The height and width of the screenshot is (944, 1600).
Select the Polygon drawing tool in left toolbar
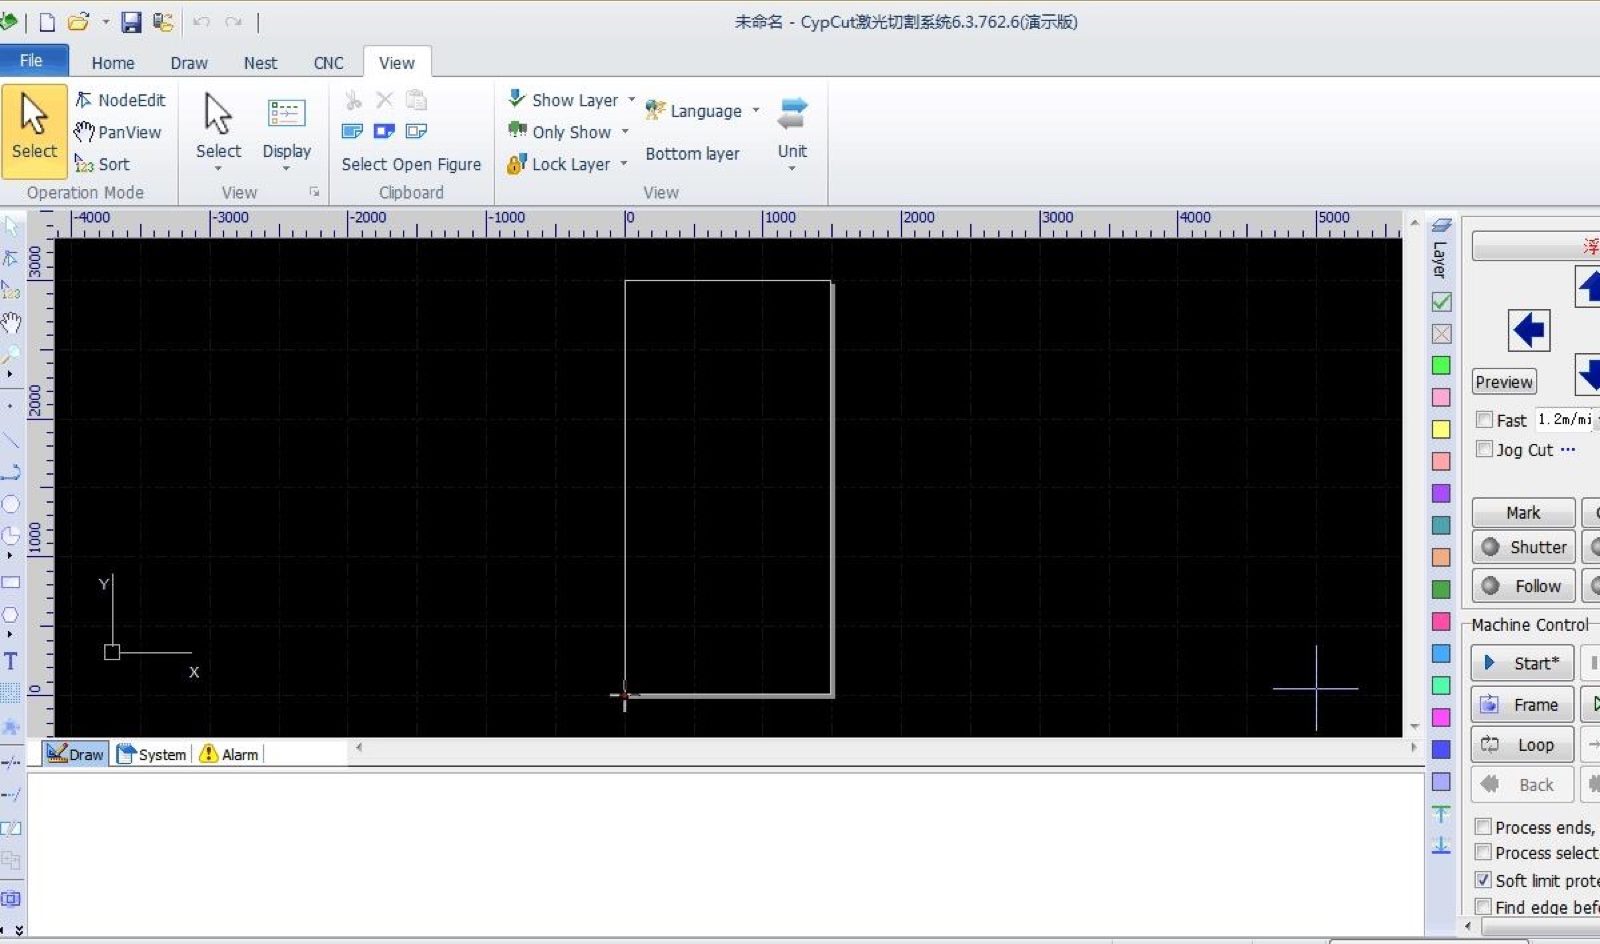11,614
